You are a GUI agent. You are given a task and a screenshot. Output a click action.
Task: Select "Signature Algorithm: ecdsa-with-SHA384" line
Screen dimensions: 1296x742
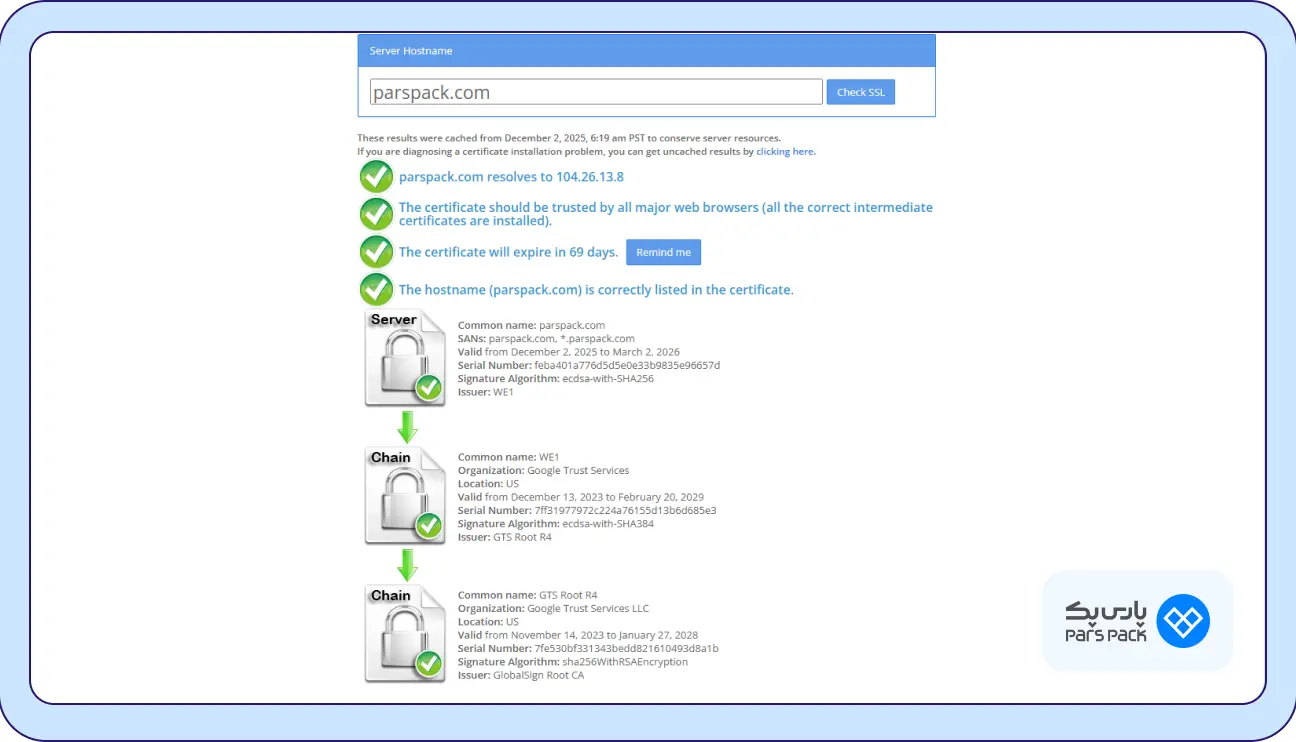pos(556,524)
